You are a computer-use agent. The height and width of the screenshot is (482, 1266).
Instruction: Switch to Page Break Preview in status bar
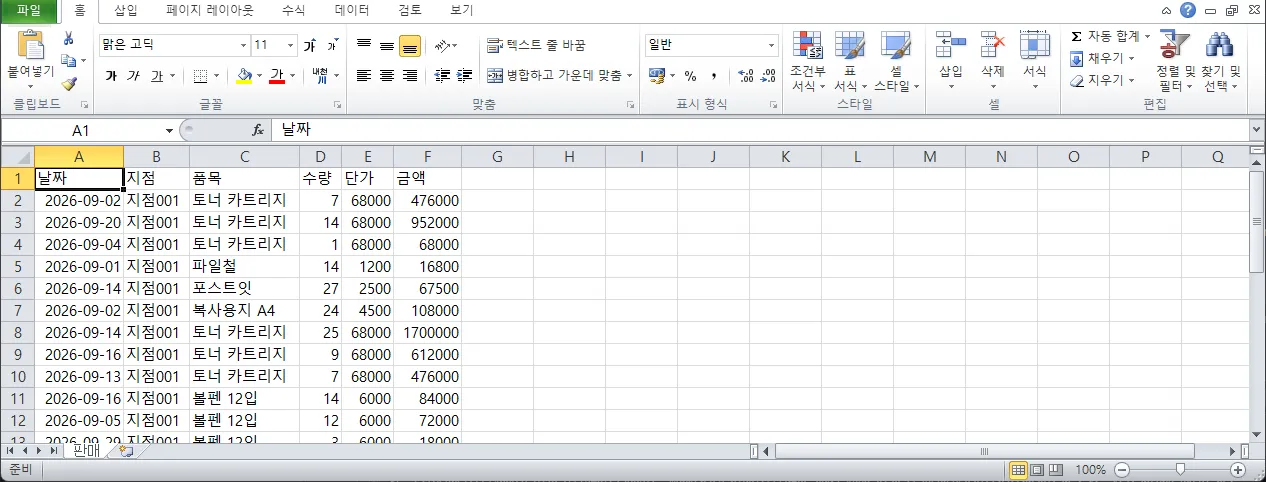click(1055, 470)
